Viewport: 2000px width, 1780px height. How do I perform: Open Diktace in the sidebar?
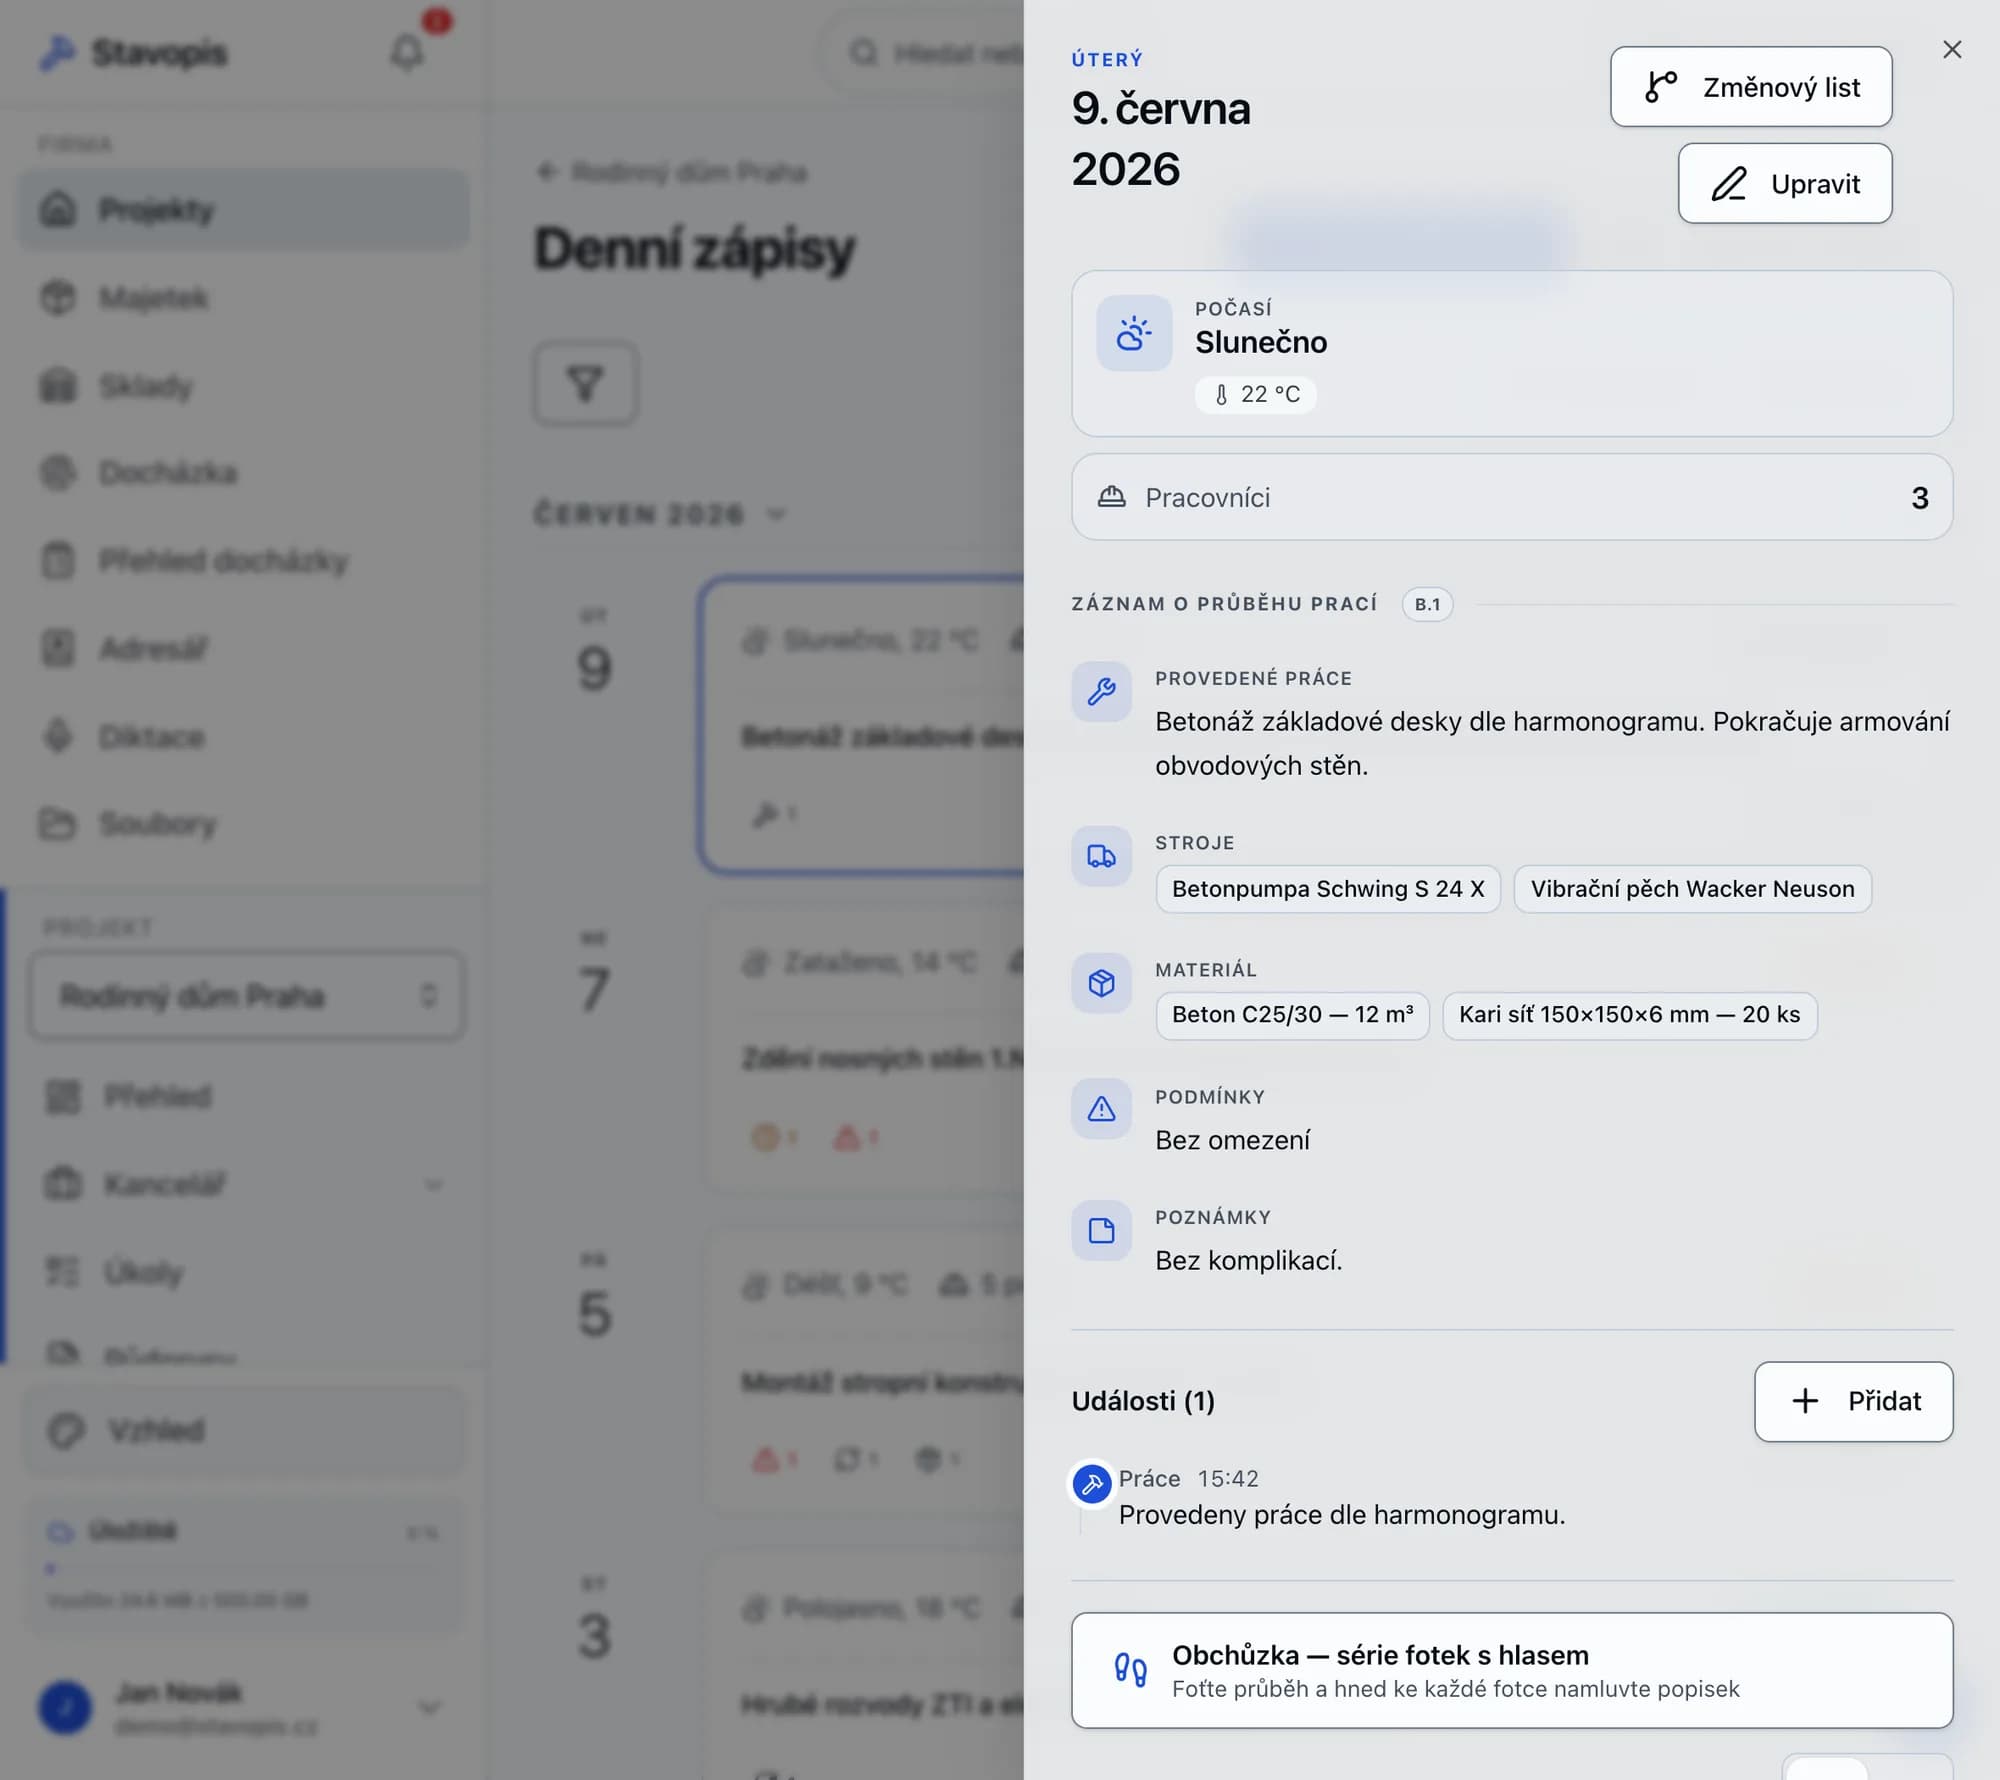(244, 737)
